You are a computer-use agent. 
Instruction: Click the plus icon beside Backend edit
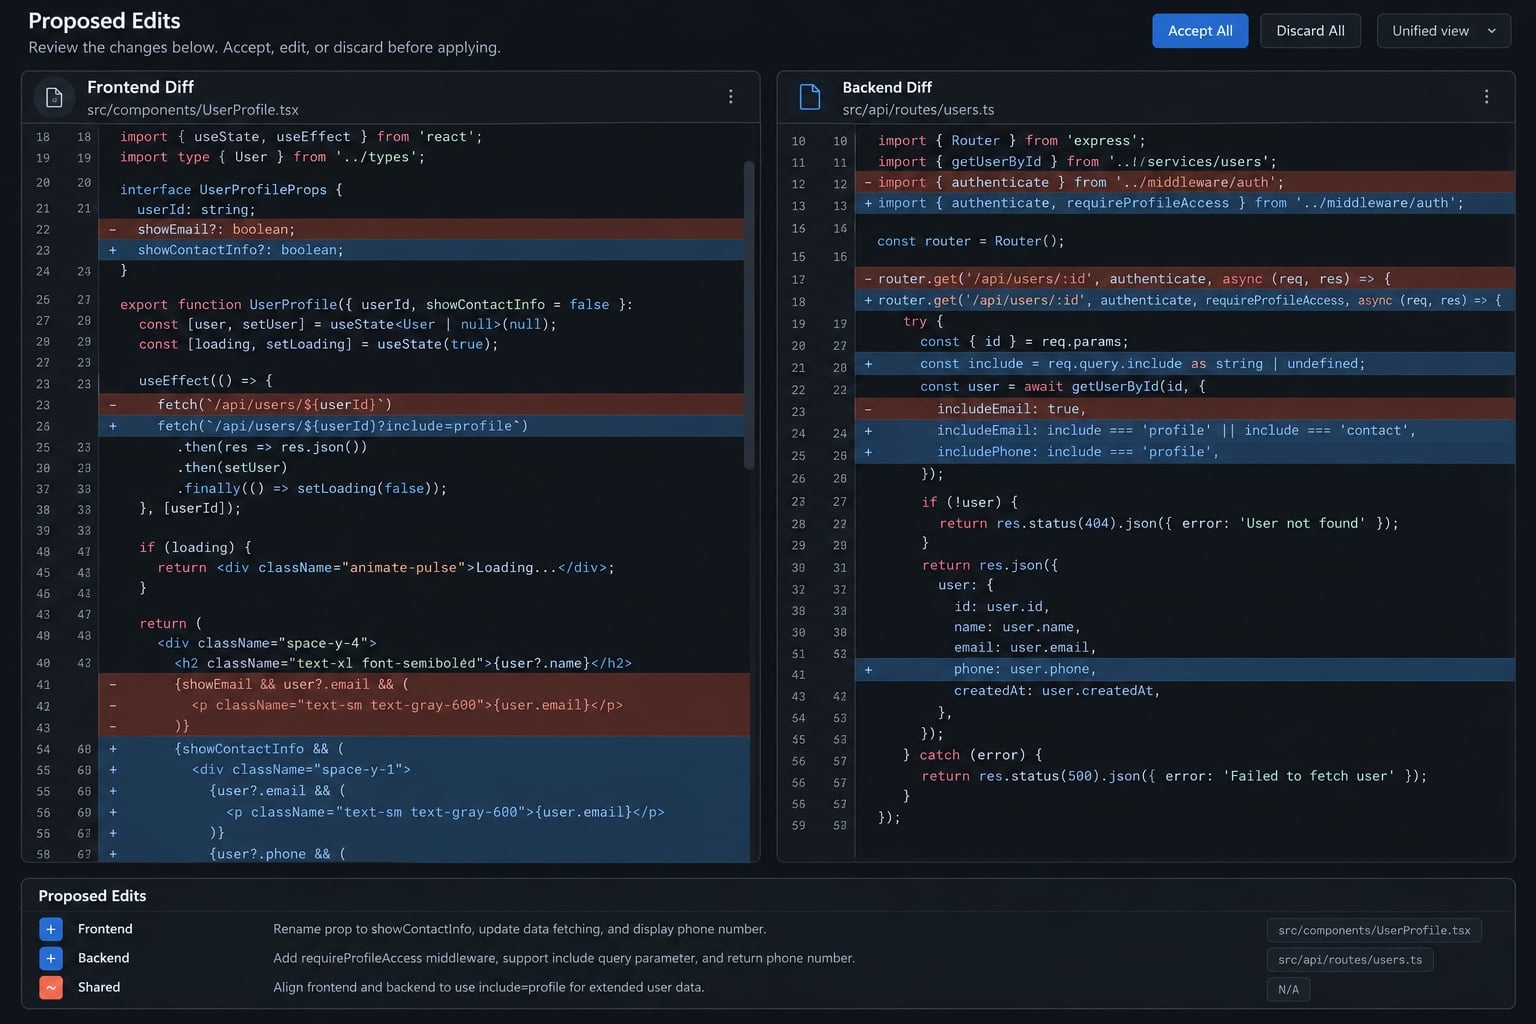click(51, 958)
